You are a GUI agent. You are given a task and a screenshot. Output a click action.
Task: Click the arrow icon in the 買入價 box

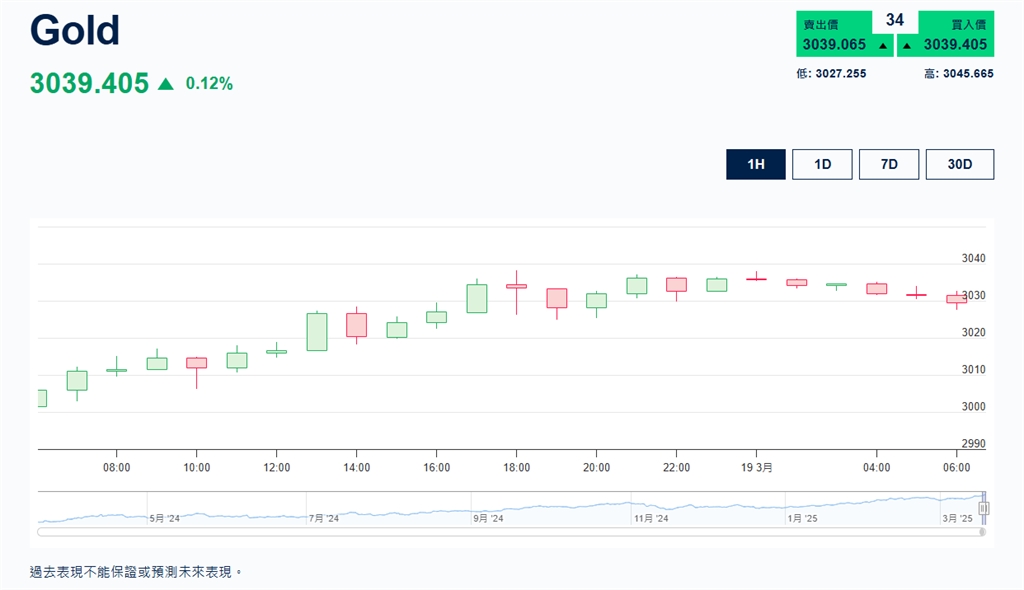pyautogui.click(x=906, y=45)
